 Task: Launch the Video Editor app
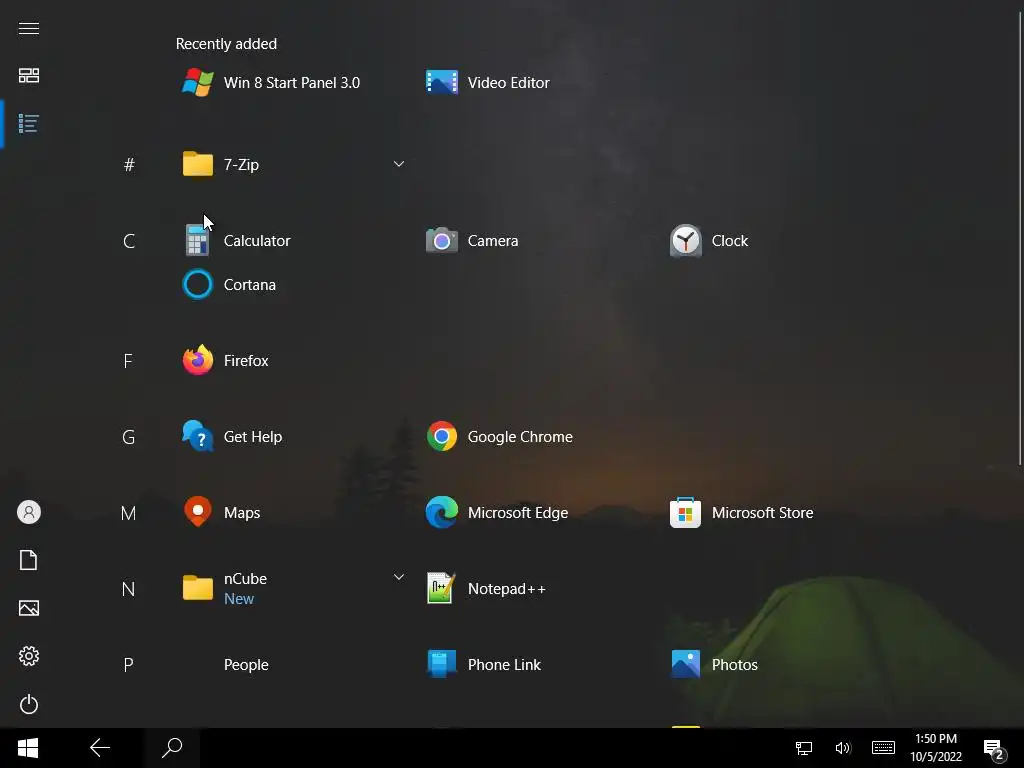[x=488, y=83]
